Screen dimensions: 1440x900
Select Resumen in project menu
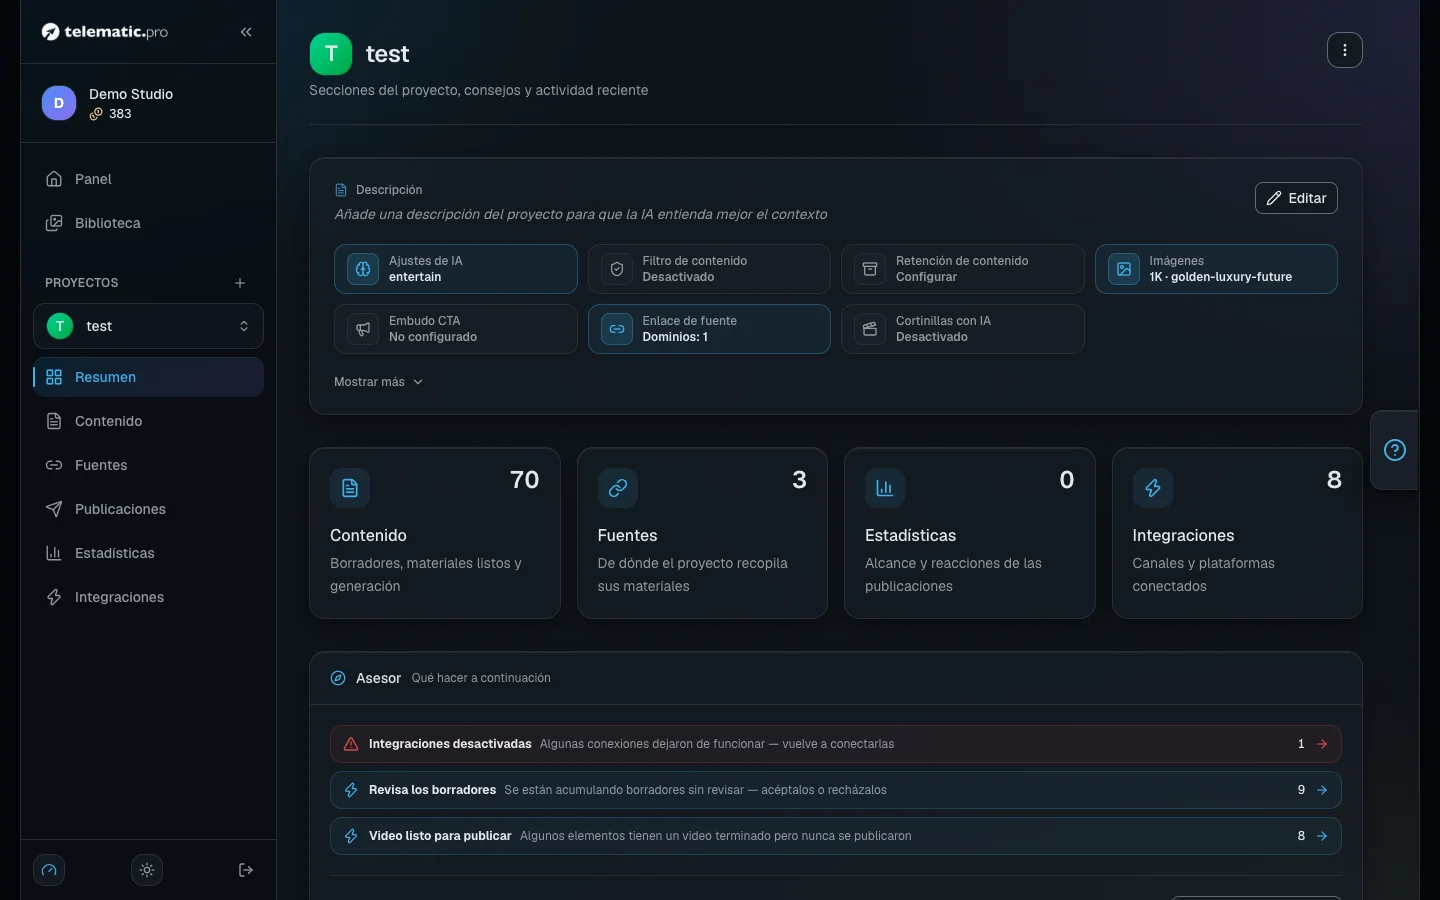(x=148, y=377)
